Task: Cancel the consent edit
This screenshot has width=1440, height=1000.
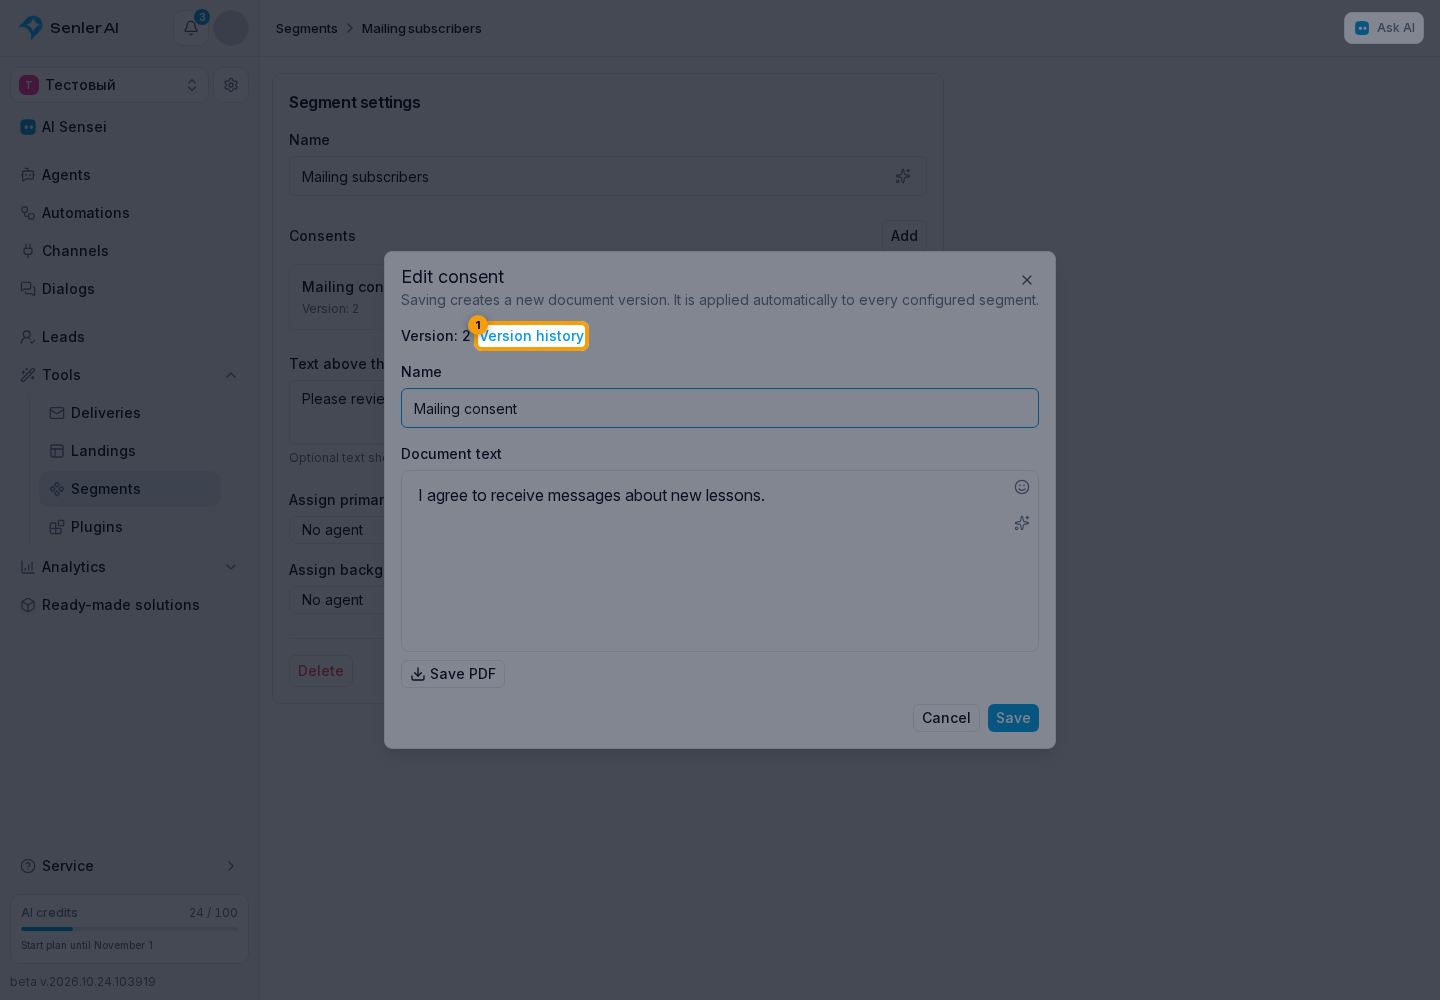Action: [946, 718]
